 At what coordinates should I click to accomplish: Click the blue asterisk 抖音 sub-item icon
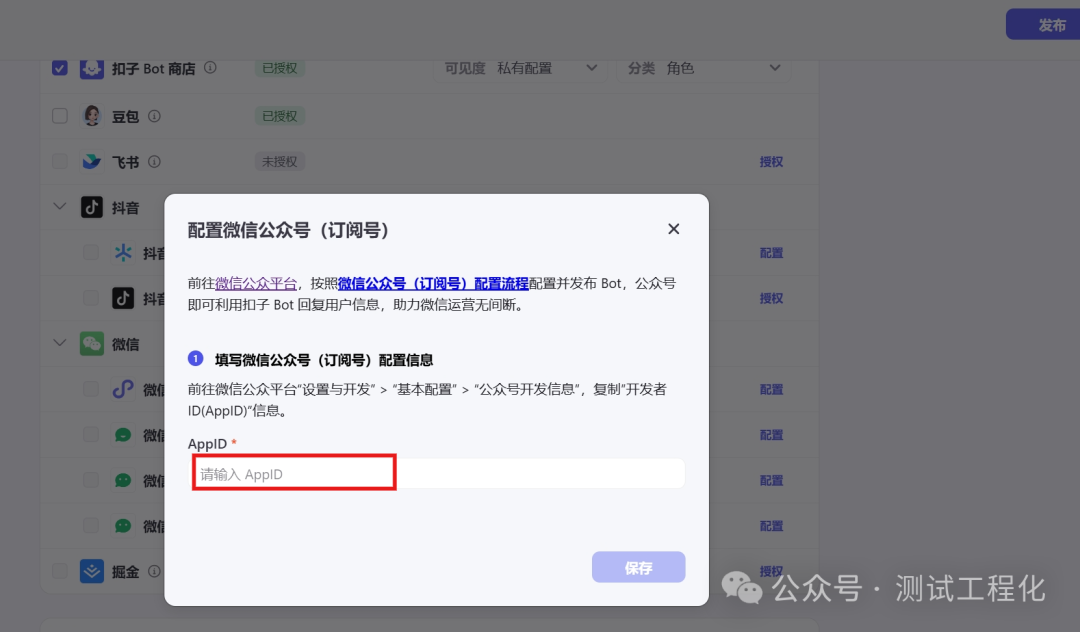point(123,253)
